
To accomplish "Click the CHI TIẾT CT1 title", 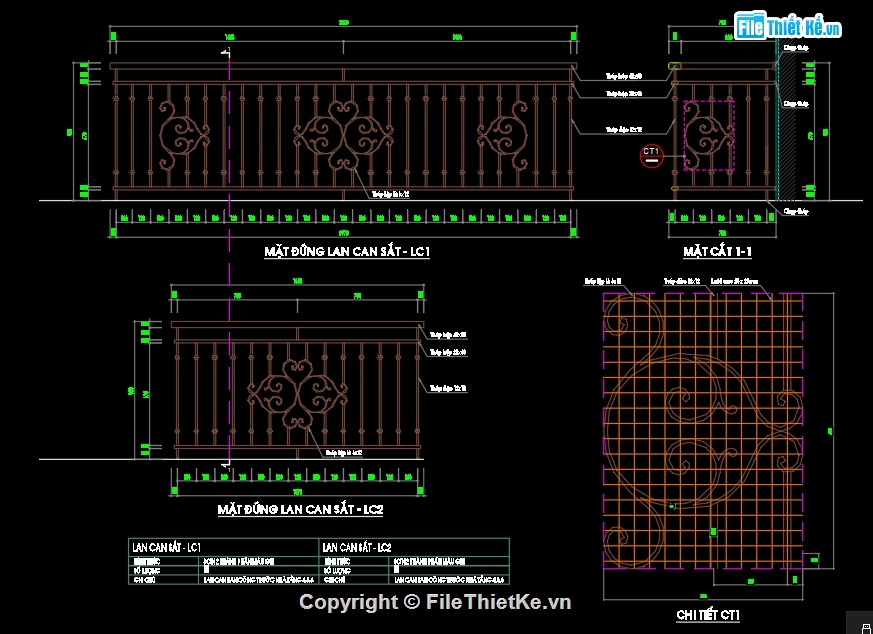I will pyautogui.click(x=707, y=615).
